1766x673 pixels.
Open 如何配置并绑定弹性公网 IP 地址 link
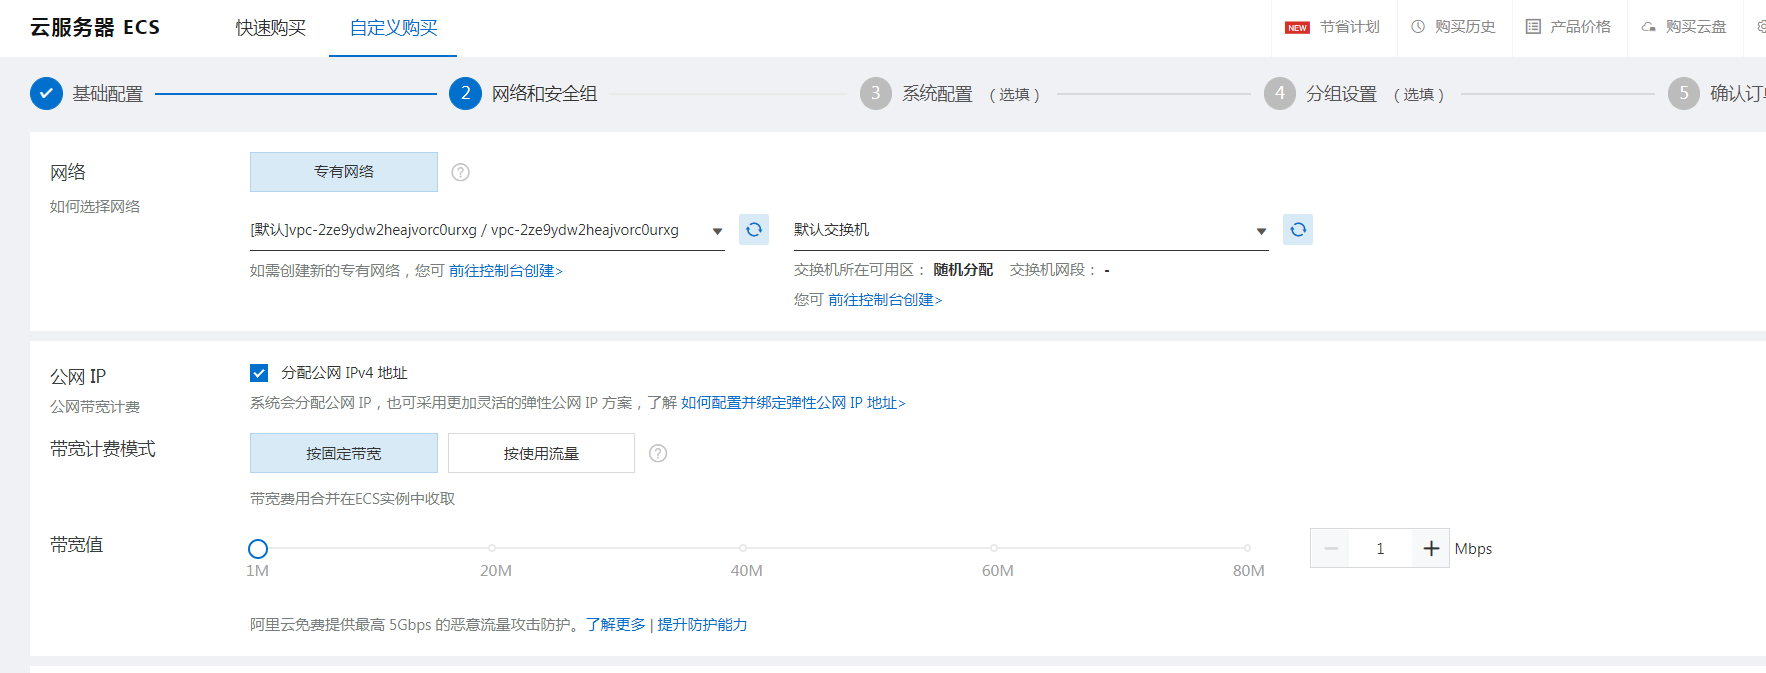[793, 403]
